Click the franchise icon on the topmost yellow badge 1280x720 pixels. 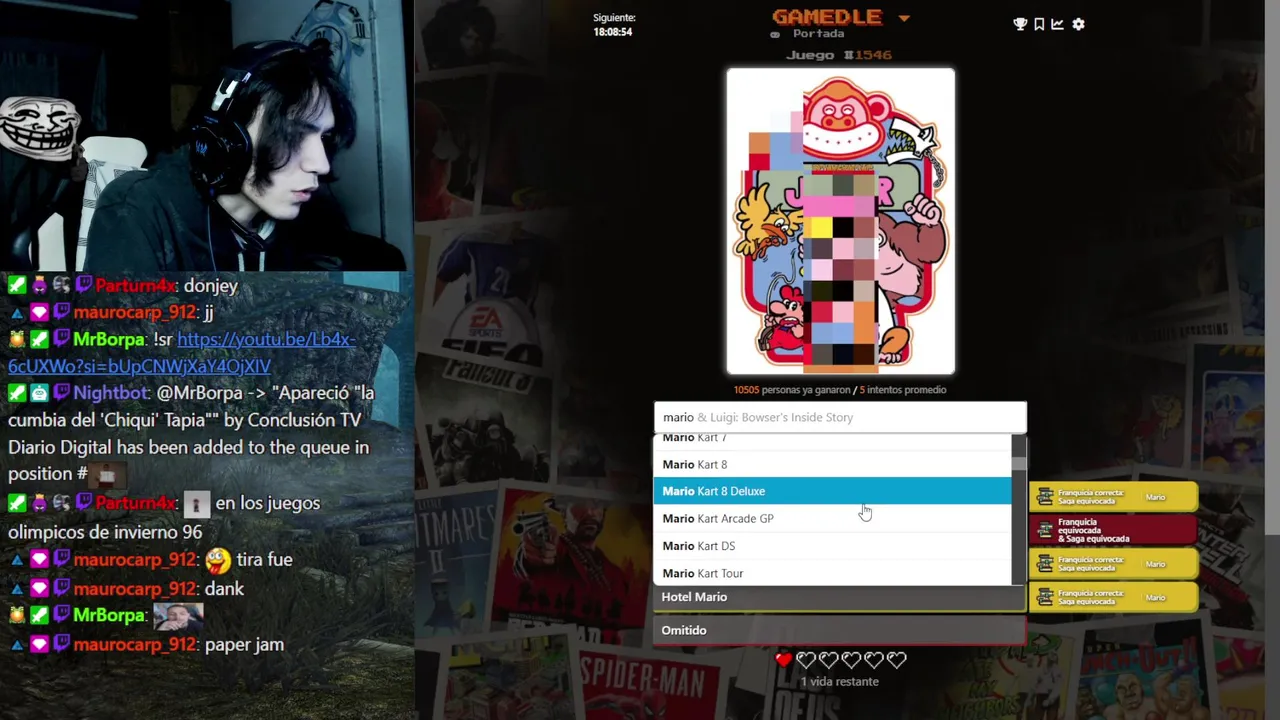click(x=1045, y=497)
